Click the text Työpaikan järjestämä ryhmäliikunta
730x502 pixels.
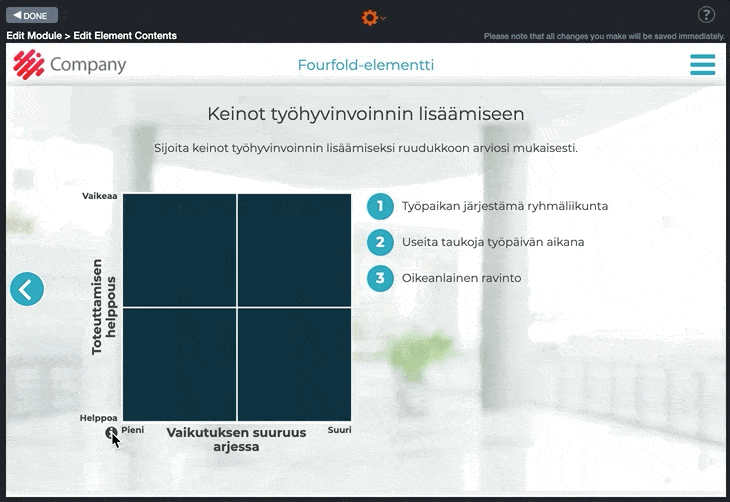505,206
